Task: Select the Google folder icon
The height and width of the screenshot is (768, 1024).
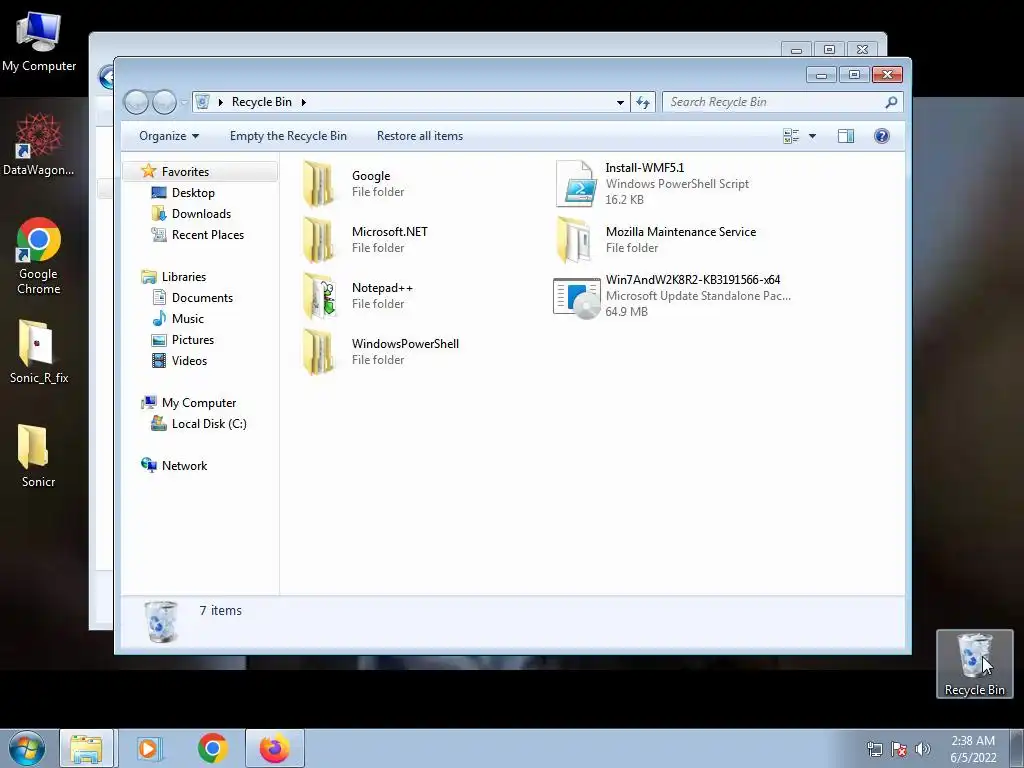Action: (x=319, y=184)
